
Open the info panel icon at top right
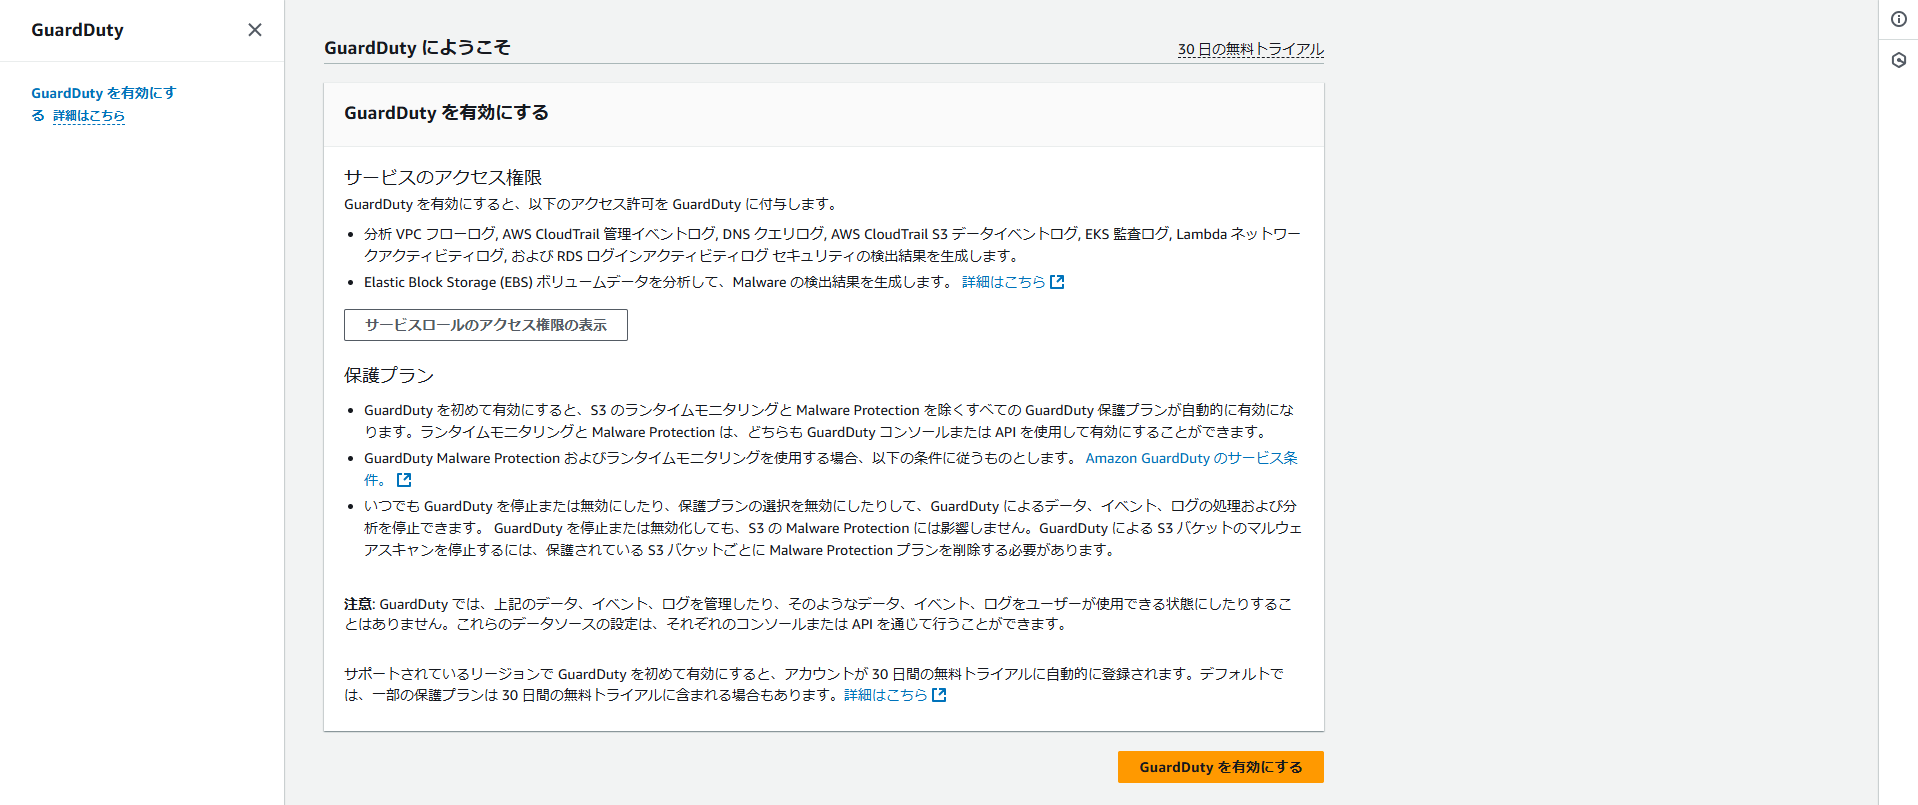click(1899, 19)
